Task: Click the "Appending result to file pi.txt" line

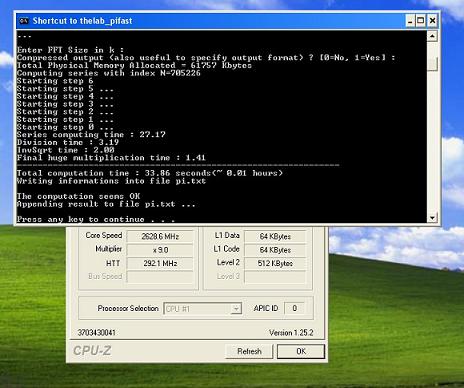Action: tap(106, 204)
